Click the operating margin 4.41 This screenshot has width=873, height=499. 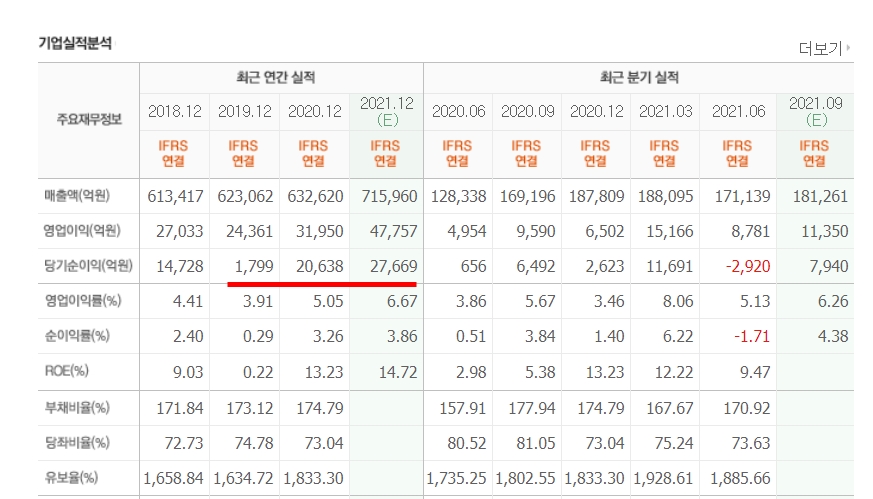click(x=188, y=302)
